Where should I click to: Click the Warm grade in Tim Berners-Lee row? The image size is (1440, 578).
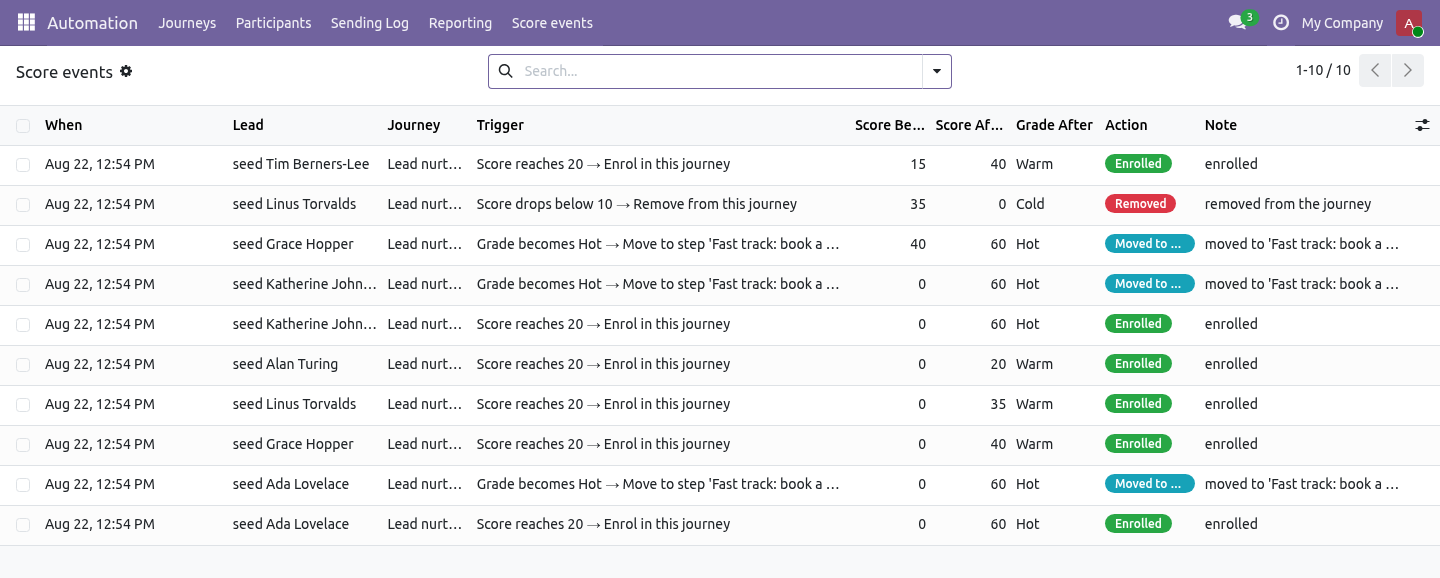(1034, 164)
